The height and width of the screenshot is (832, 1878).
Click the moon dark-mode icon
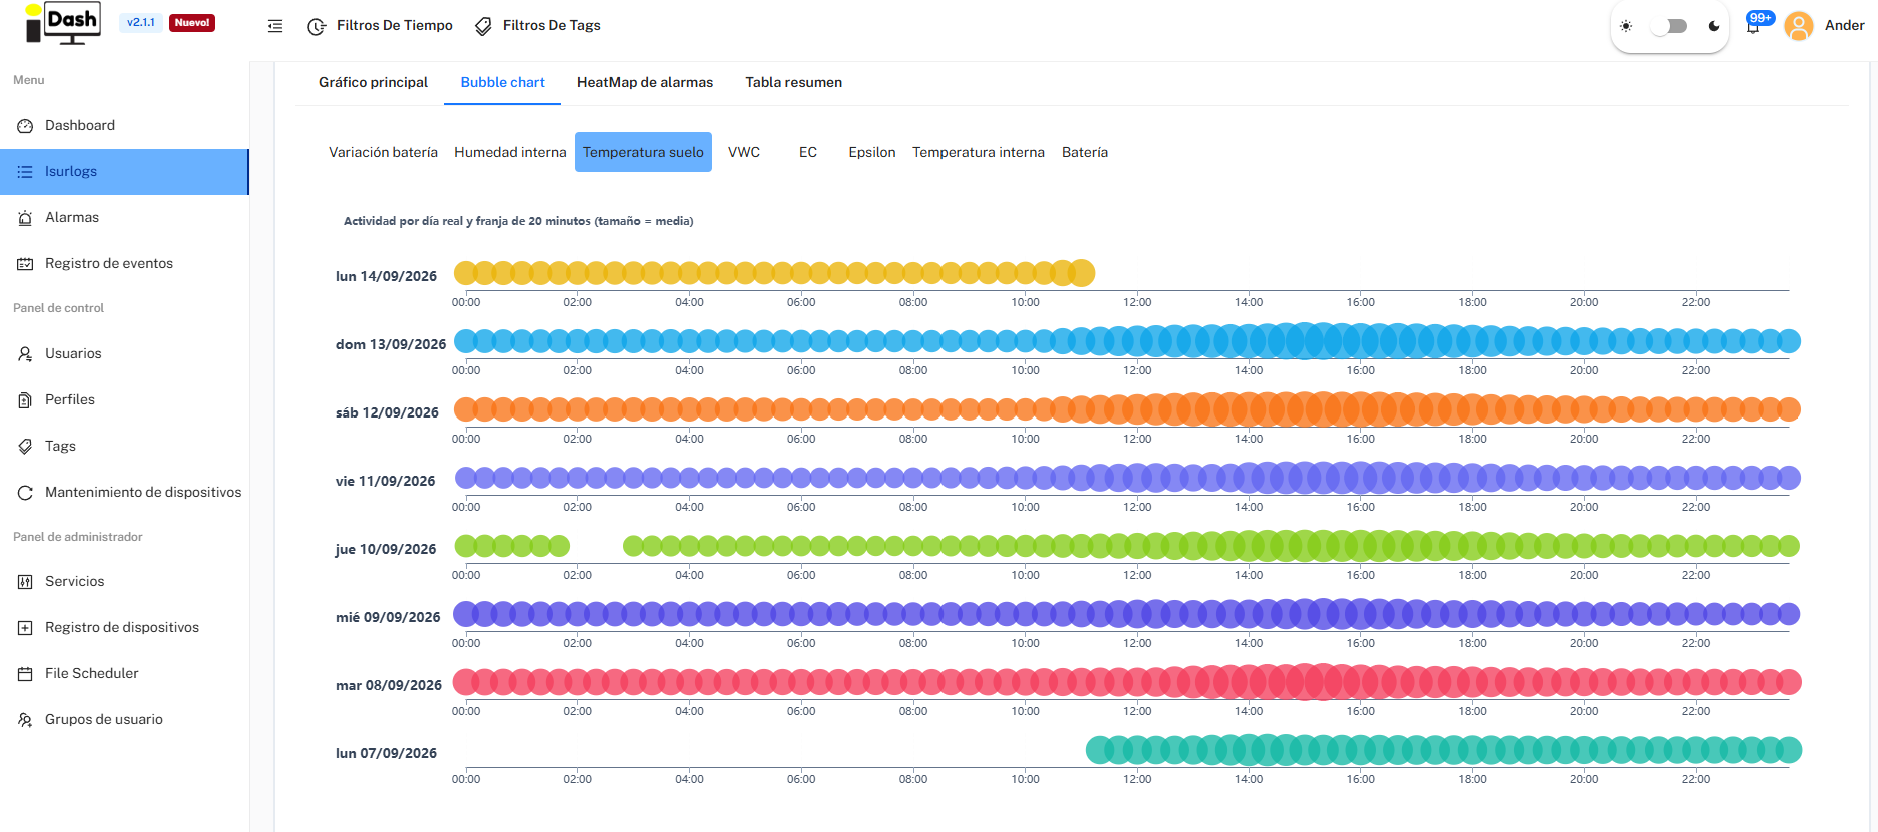(1714, 26)
